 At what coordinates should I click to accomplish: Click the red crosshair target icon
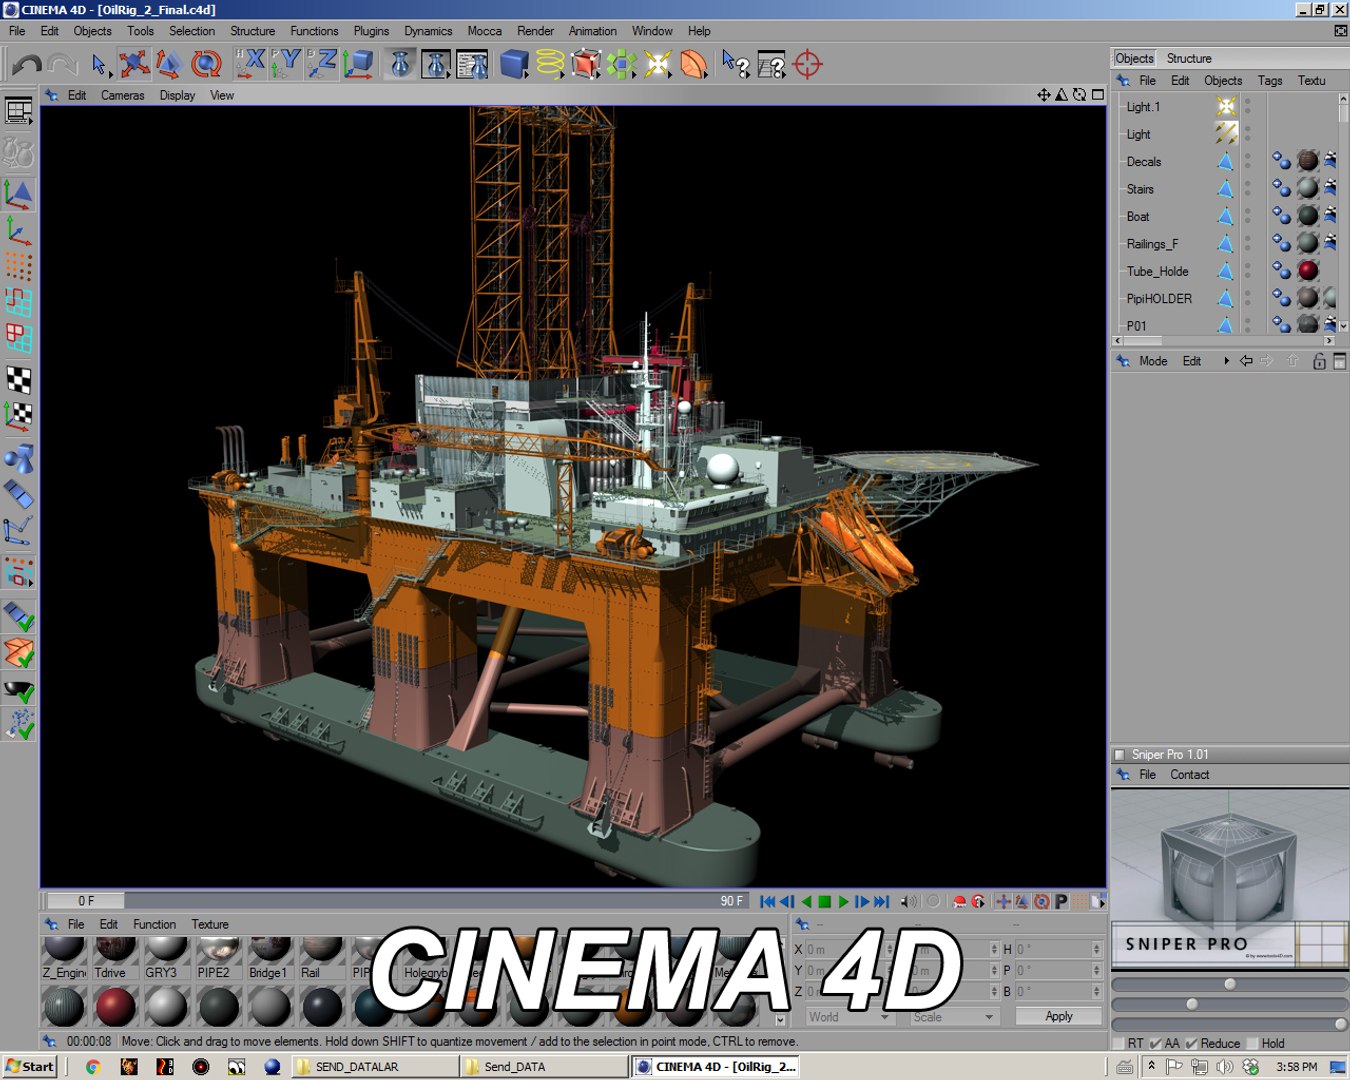coord(807,65)
